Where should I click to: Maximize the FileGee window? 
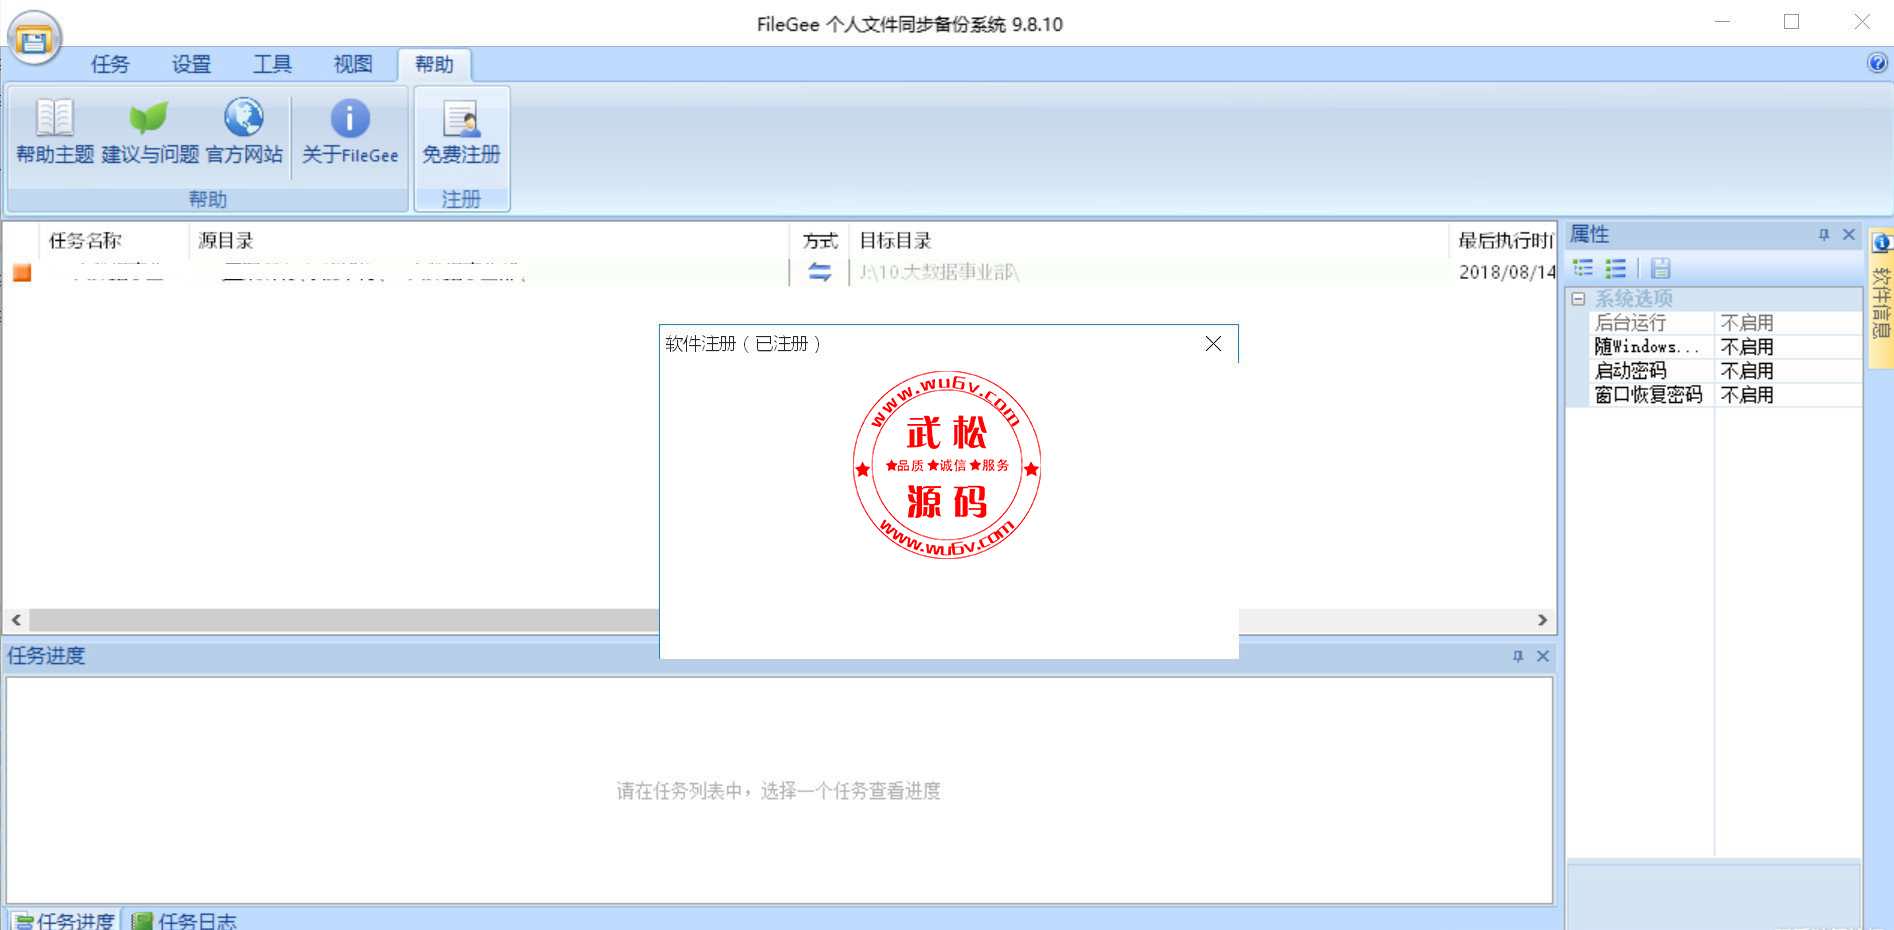[x=1791, y=21]
